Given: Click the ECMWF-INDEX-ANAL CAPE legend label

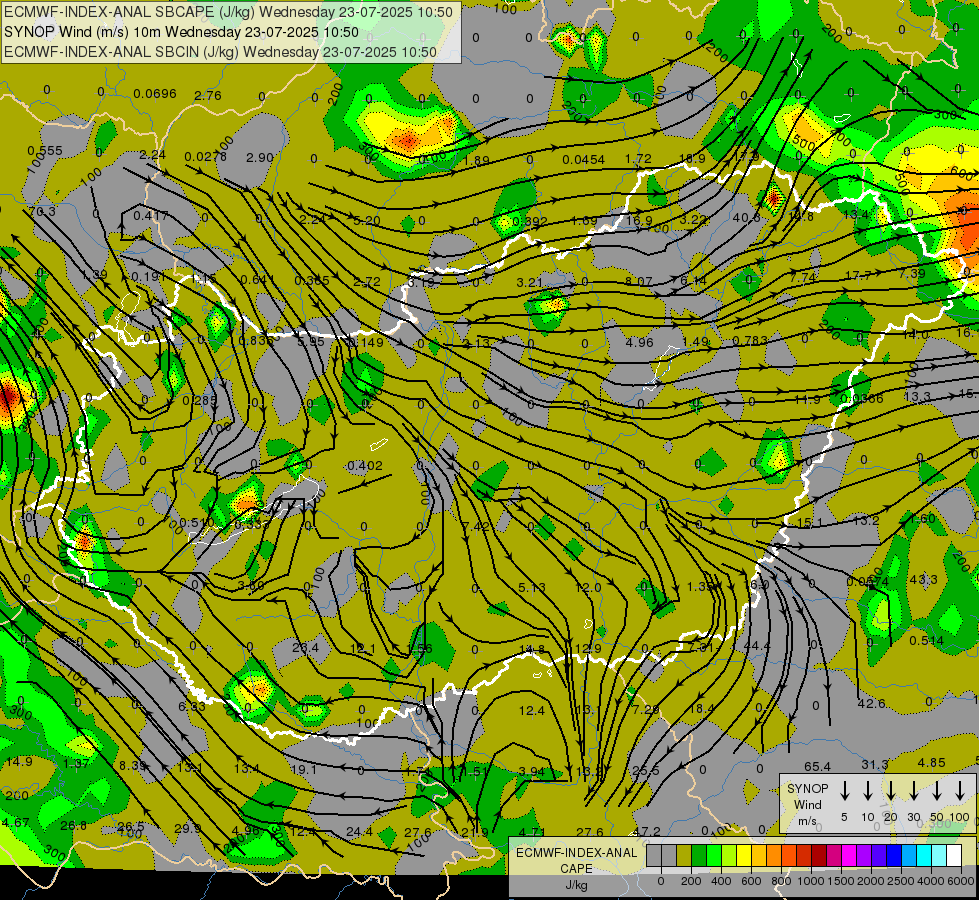Looking at the screenshot, I should [x=576, y=861].
